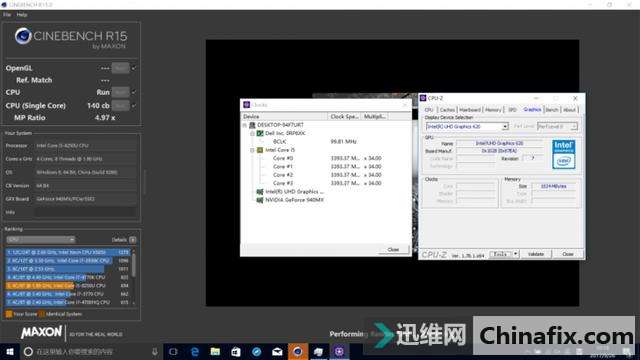Open the Perf Level dropdown in CPU-Z
The image size is (640, 360).
click(x=557, y=127)
